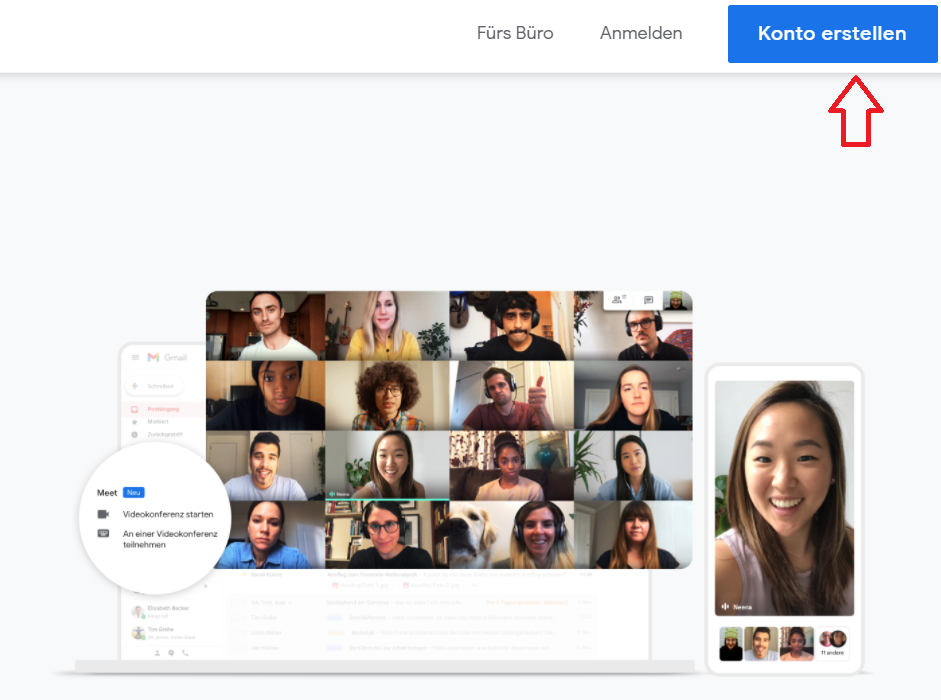Click Elisabeth Becker in the chat list

click(x=161, y=611)
